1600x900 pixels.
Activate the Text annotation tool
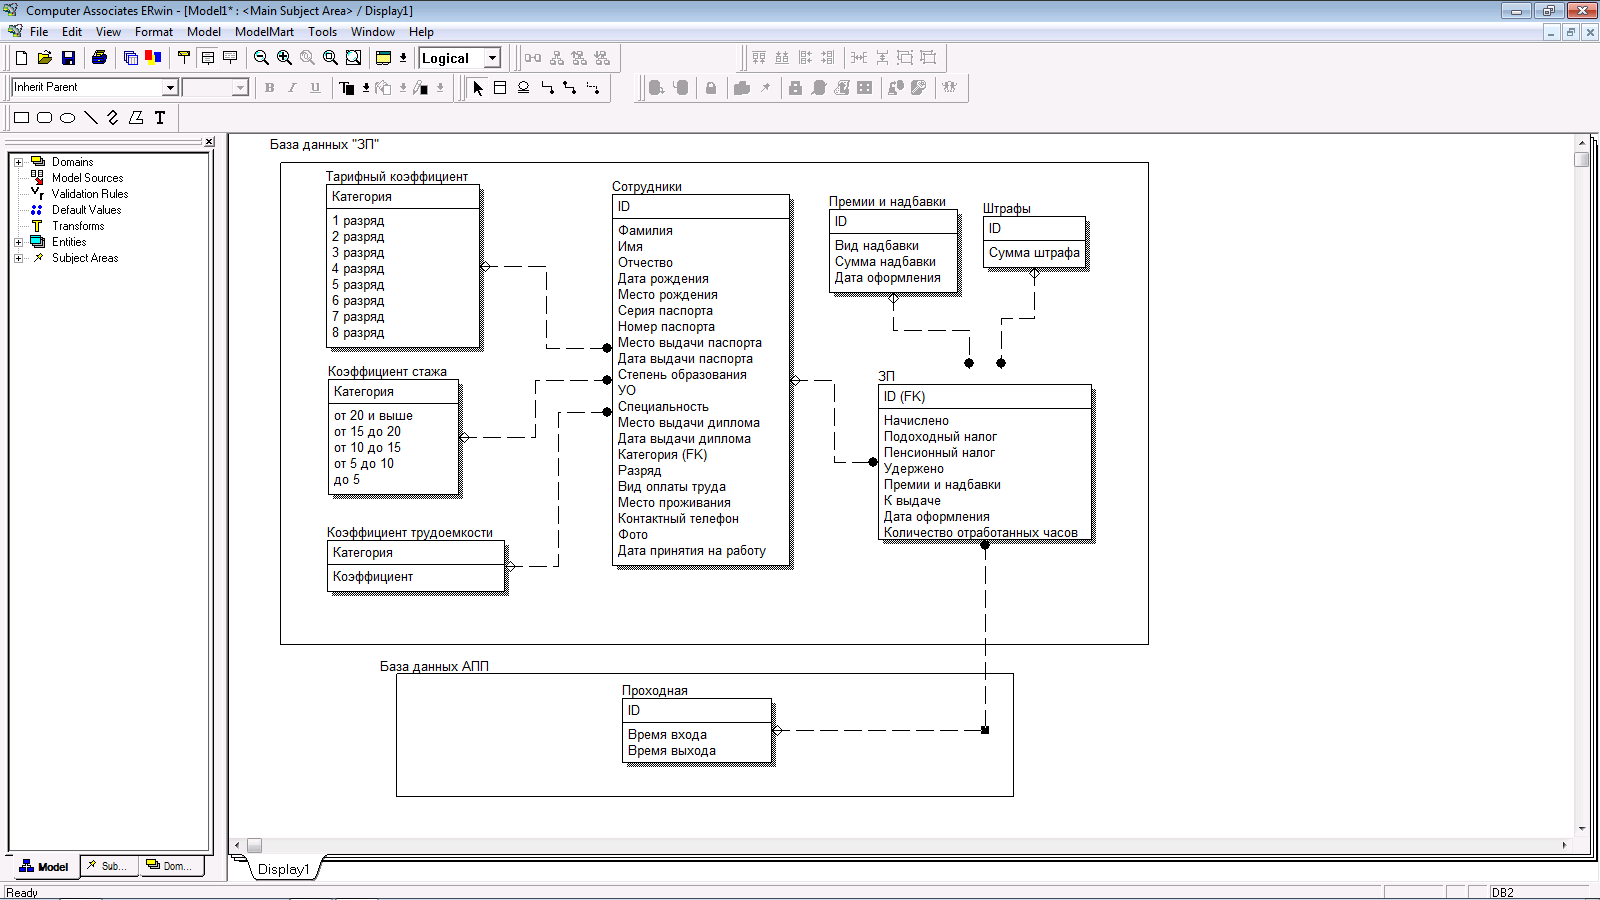click(159, 118)
